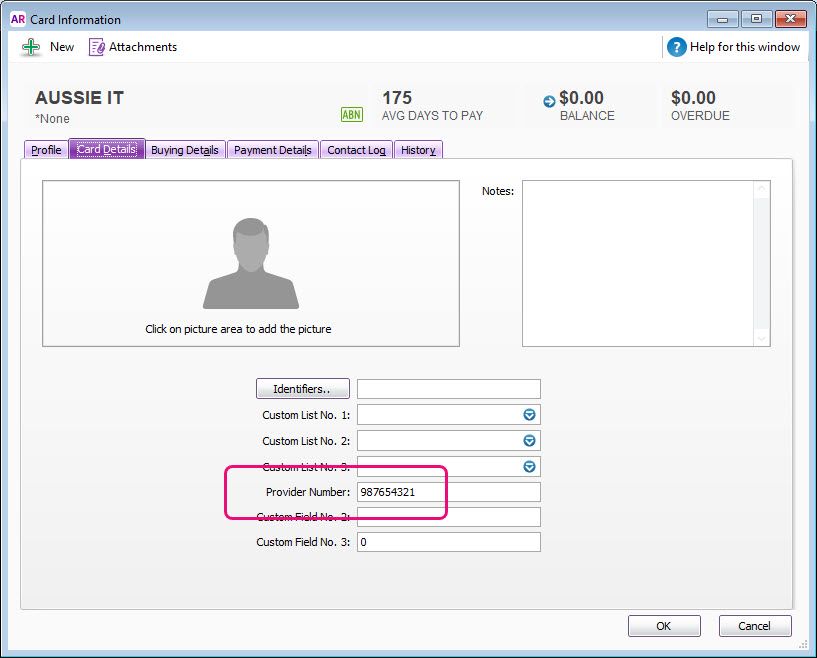The height and width of the screenshot is (658, 817).
Task: Open Help for this window
Action: click(x=734, y=47)
